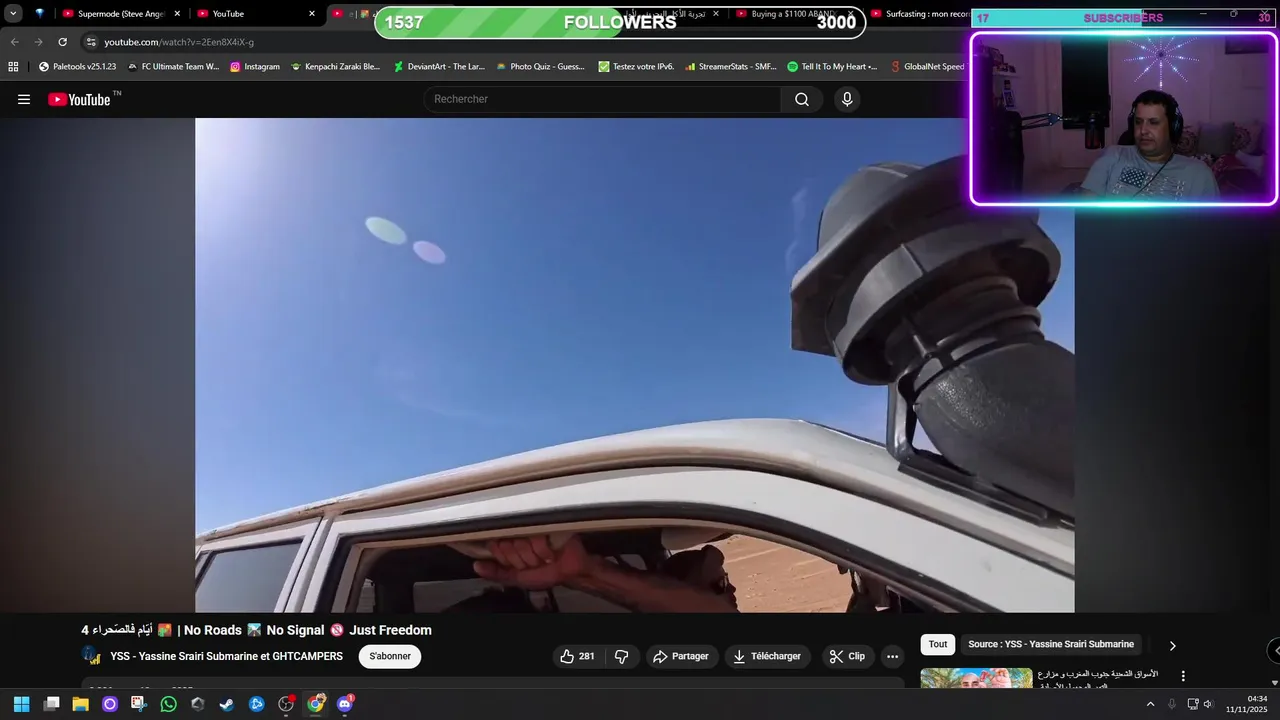Open Discord from the taskbar

[x=345, y=704]
